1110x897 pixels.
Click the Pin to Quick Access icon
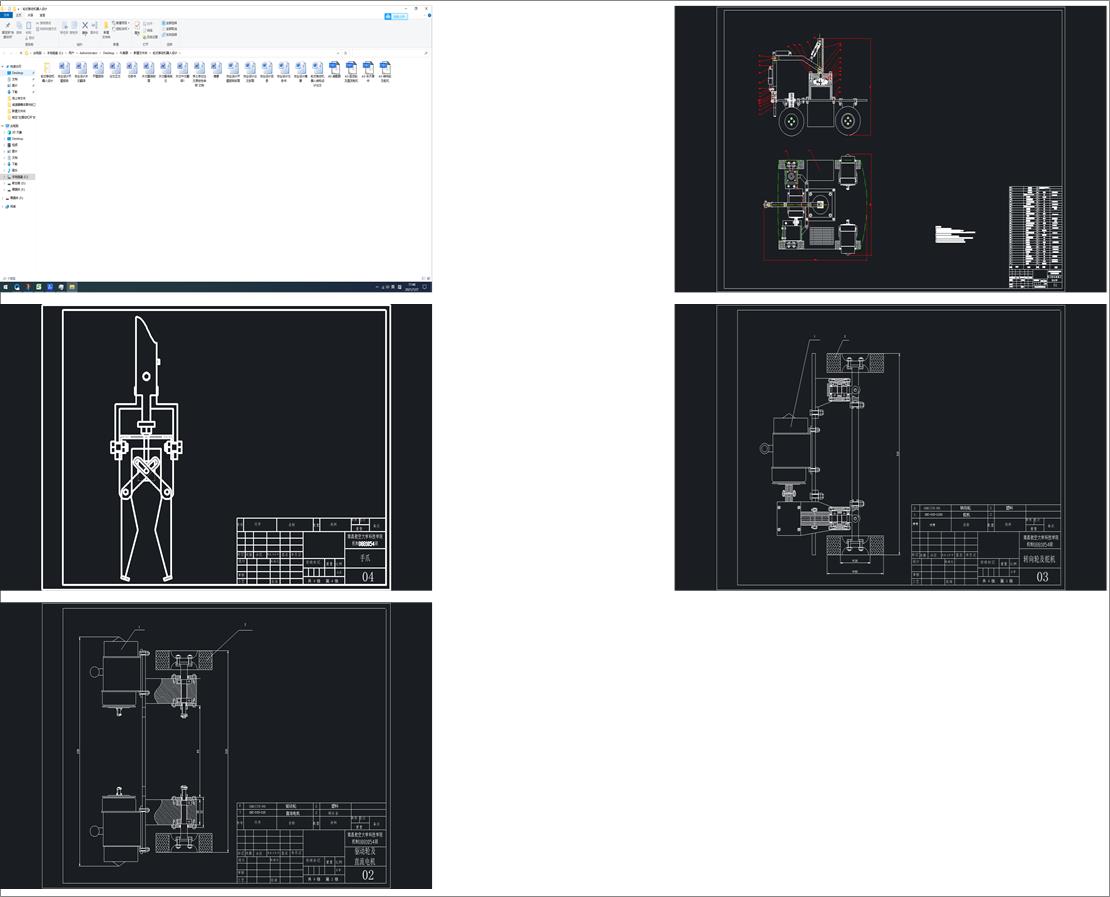pos(7,27)
